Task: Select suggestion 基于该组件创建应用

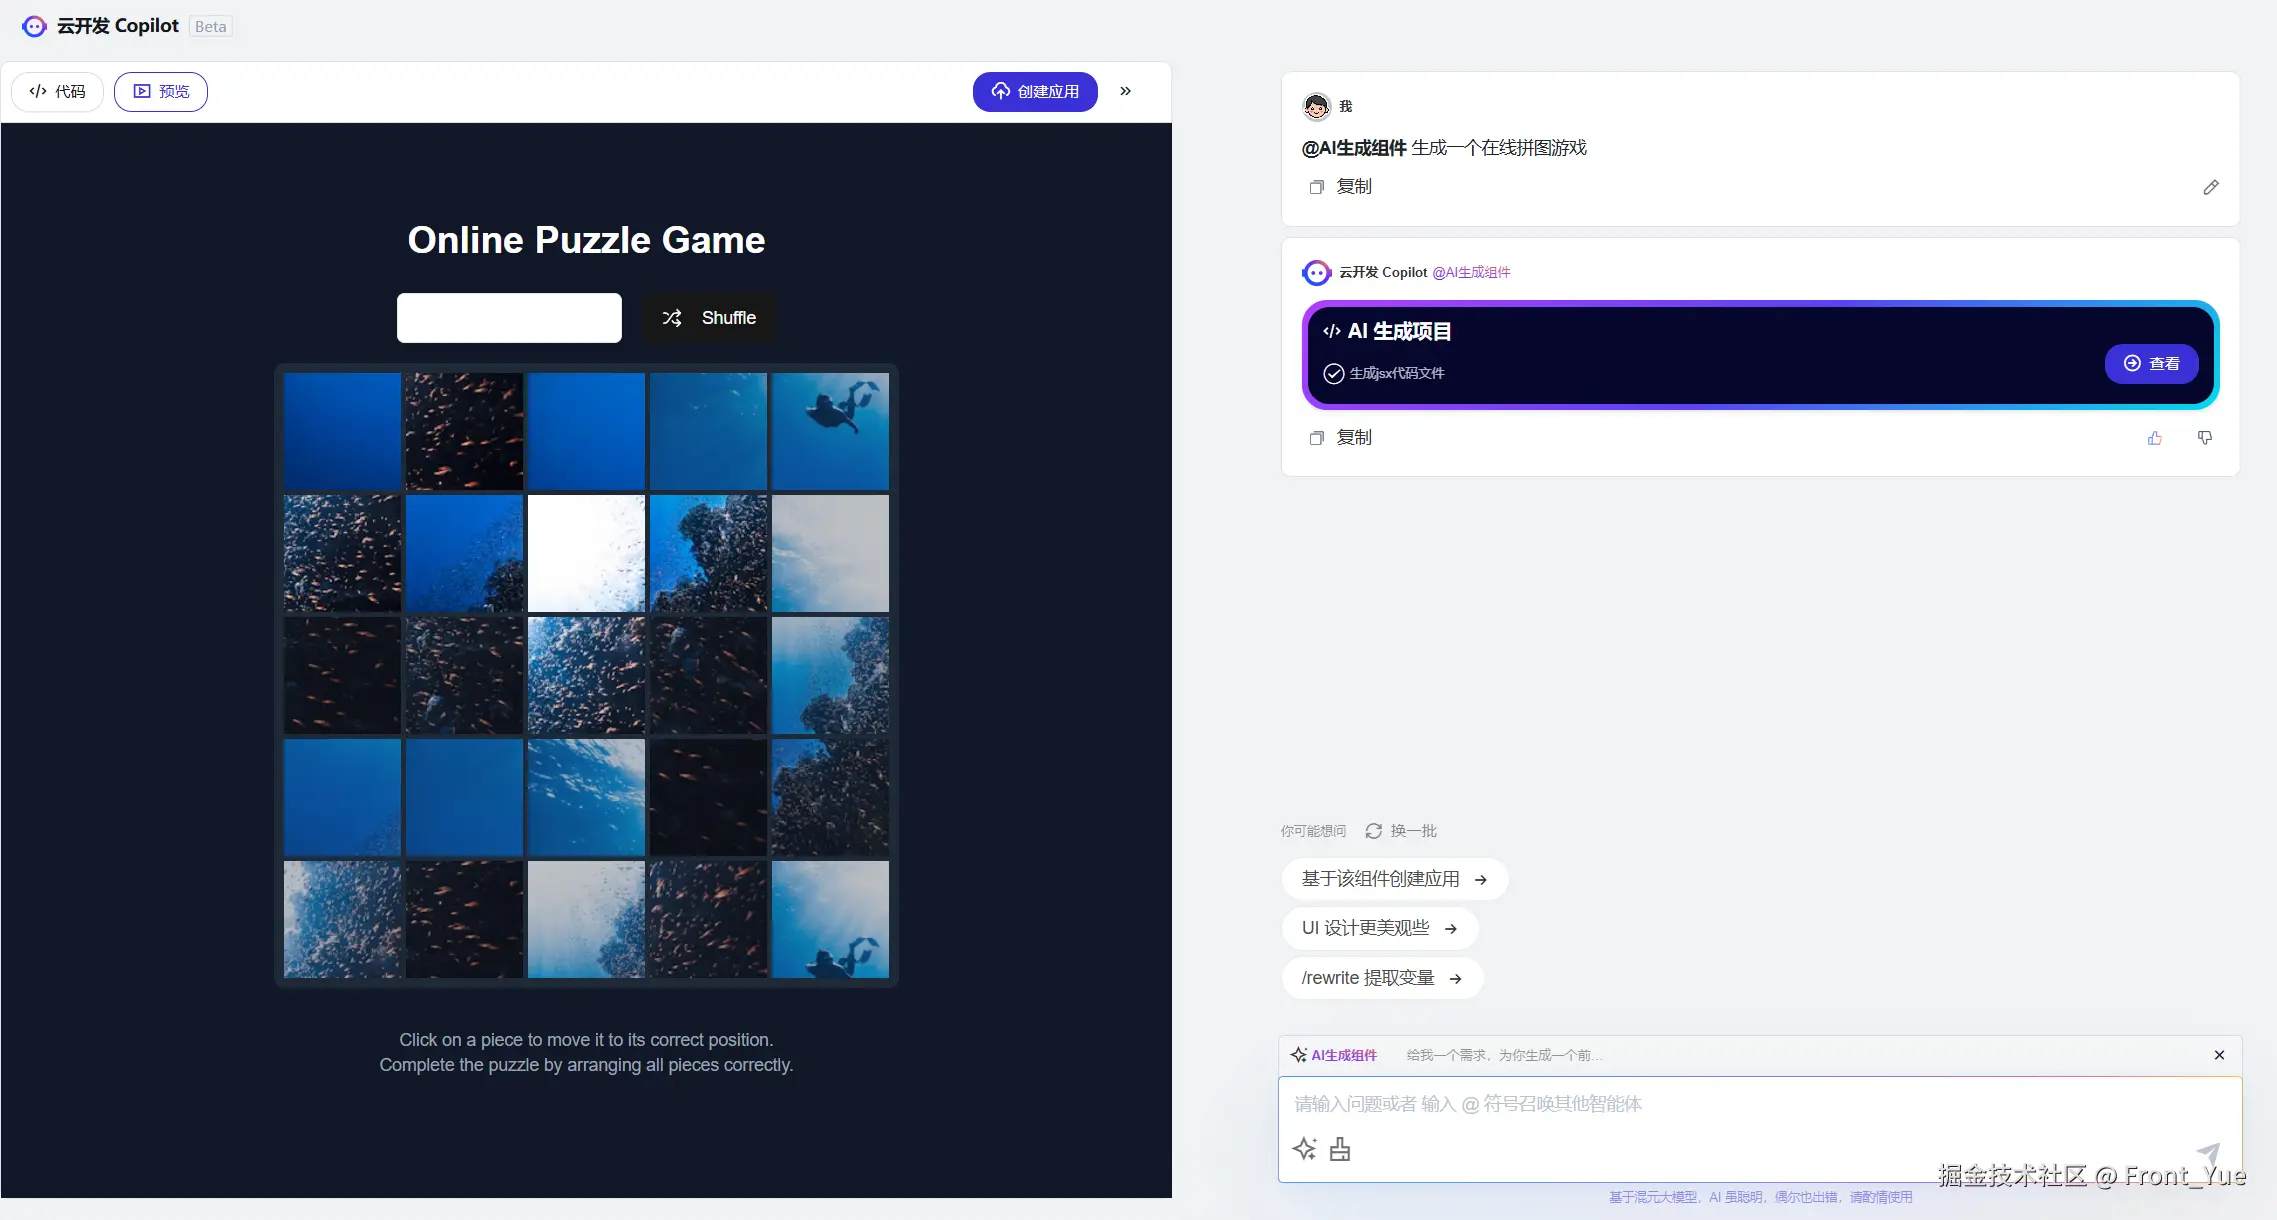Action: [1394, 879]
